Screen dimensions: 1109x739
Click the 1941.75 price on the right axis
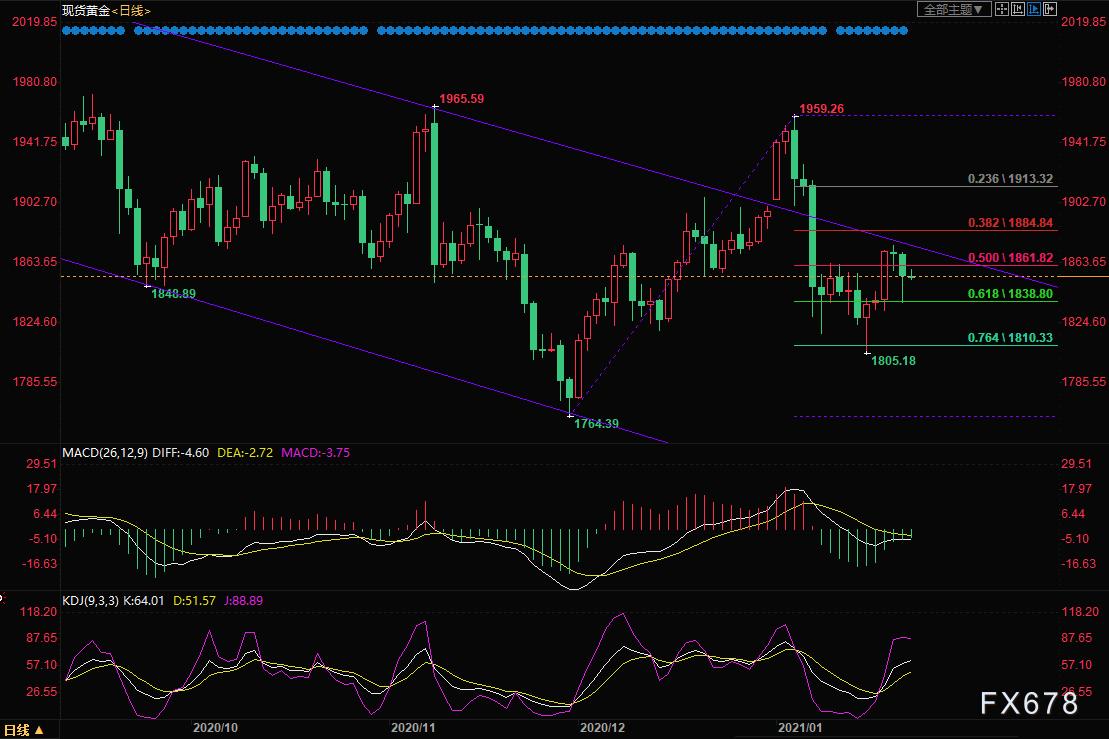tap(1083, 142)
